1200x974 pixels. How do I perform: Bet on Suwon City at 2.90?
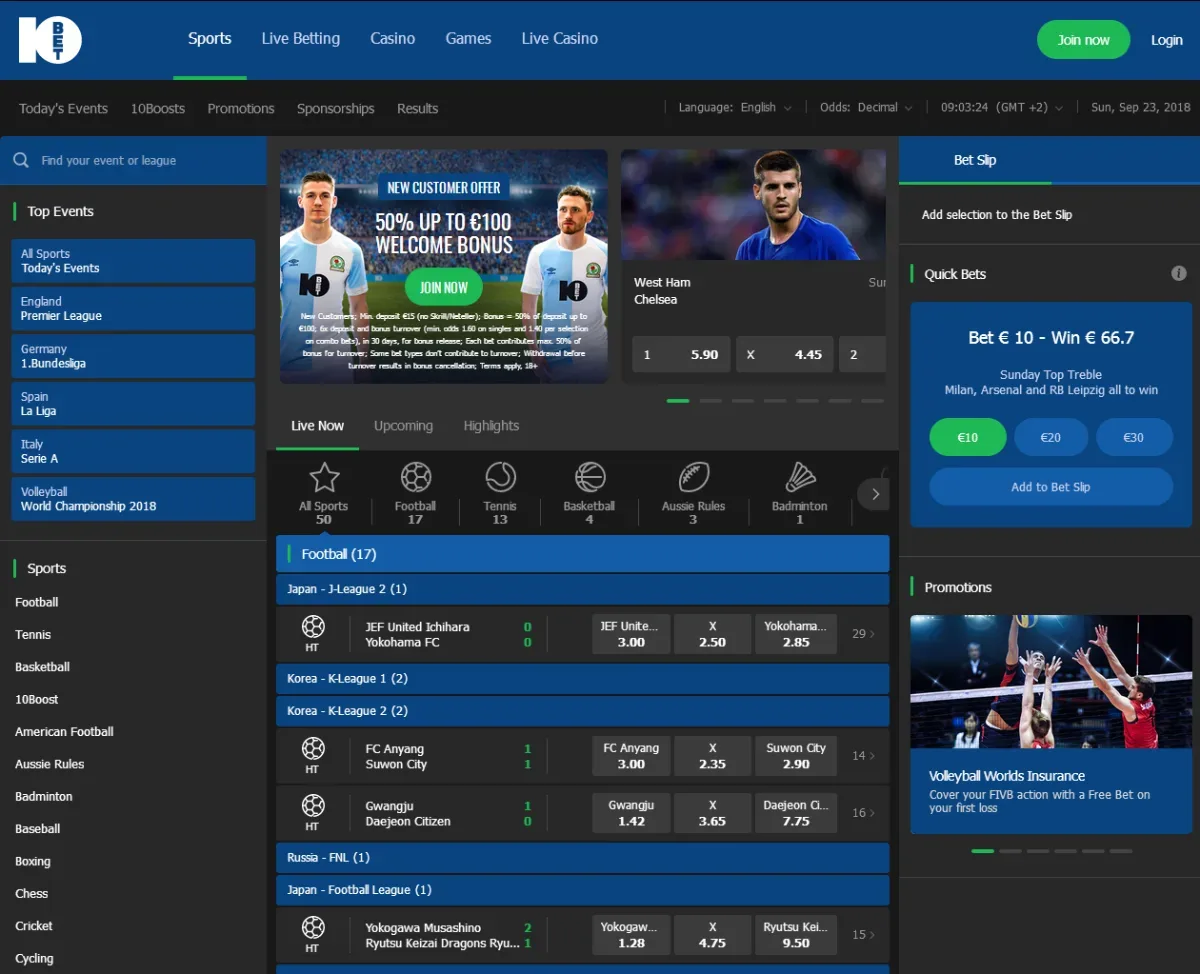[x=796, y=756]
